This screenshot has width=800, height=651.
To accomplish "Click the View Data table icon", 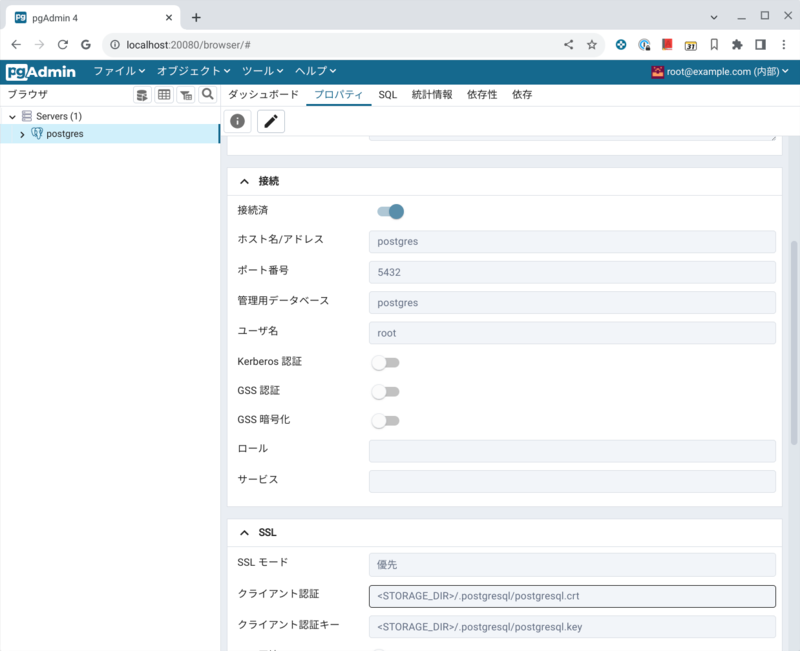I will [x=164, y=95].
